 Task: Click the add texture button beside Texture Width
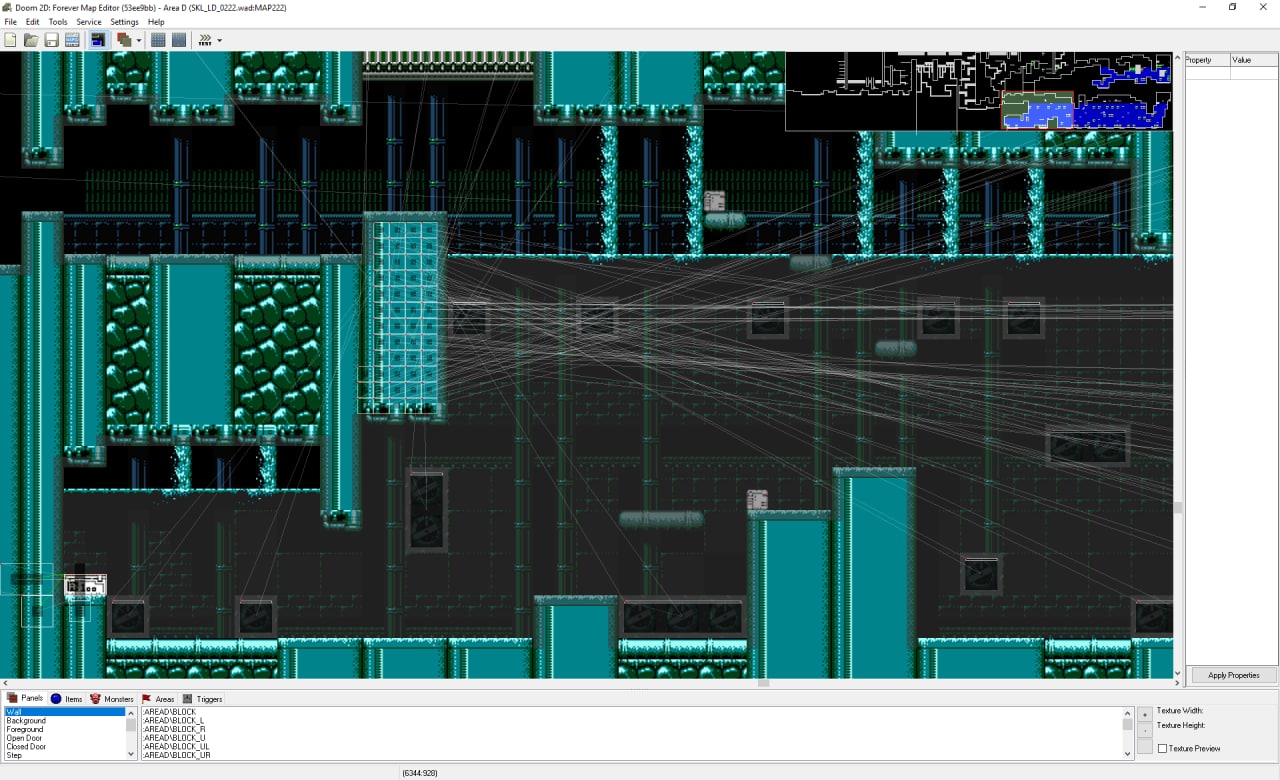pyautogui.click(x=1144, y=715)
